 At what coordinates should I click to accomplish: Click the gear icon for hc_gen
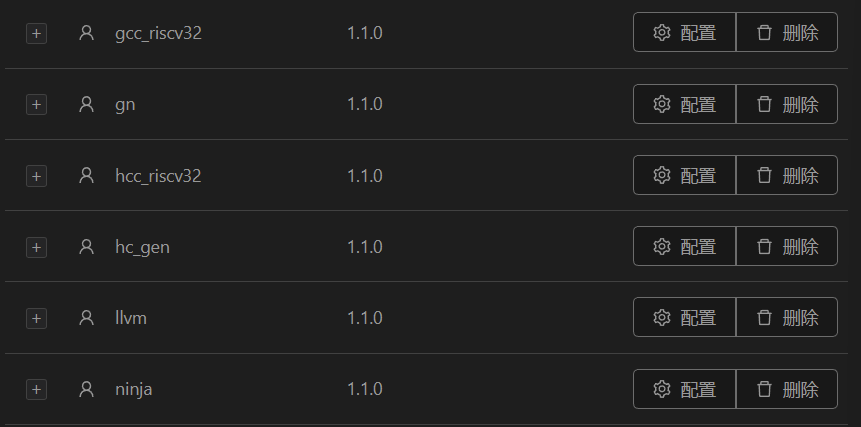pyautogui.click(x=661, y=246)
